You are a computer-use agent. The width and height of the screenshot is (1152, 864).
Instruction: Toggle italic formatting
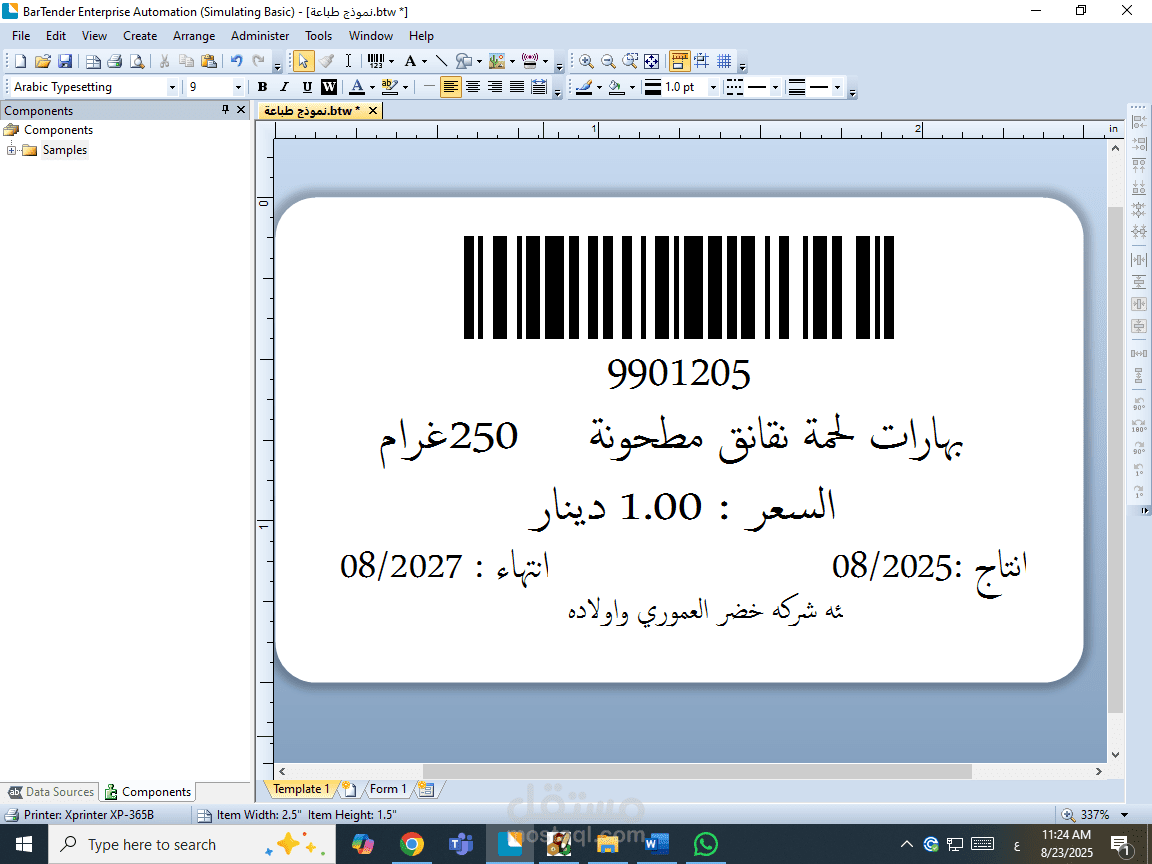284,87
